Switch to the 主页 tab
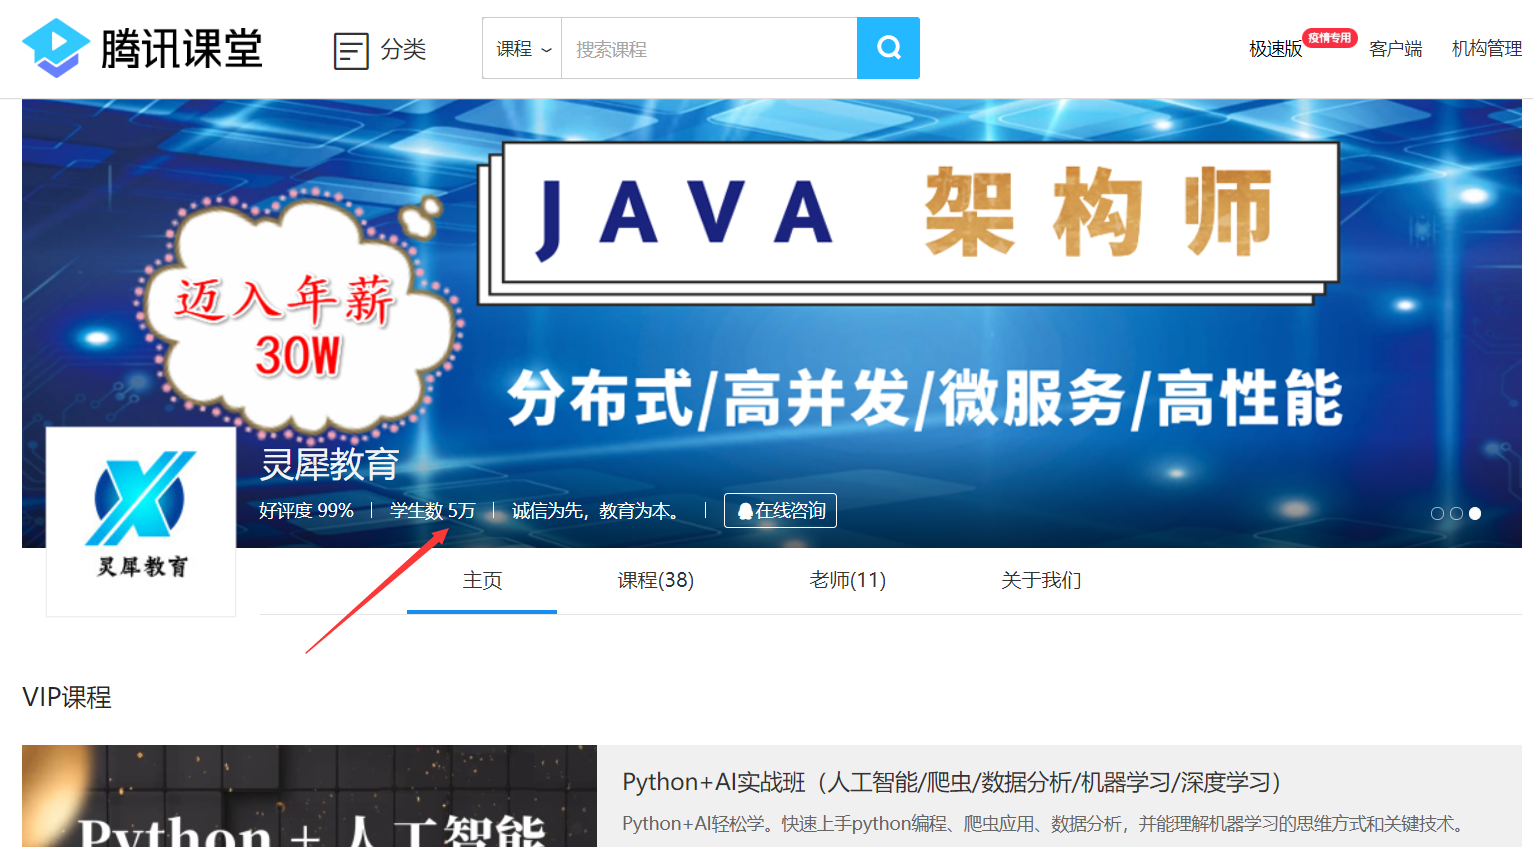 pos(482,580)
